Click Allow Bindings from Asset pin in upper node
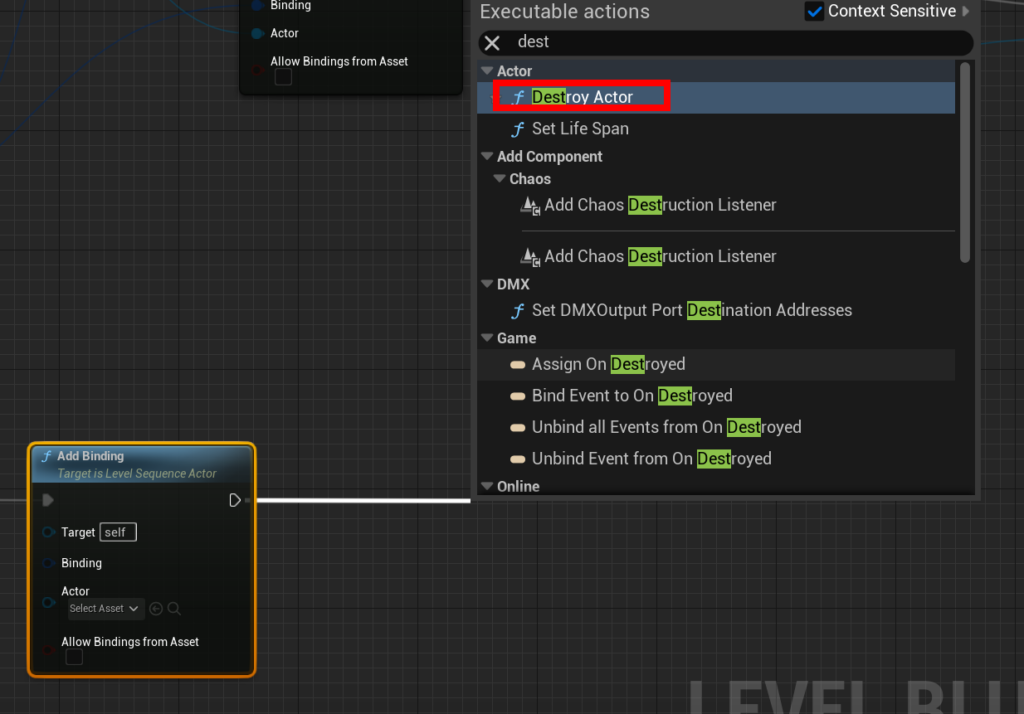This screenshot has width=1024, height=714. point(257,69)
